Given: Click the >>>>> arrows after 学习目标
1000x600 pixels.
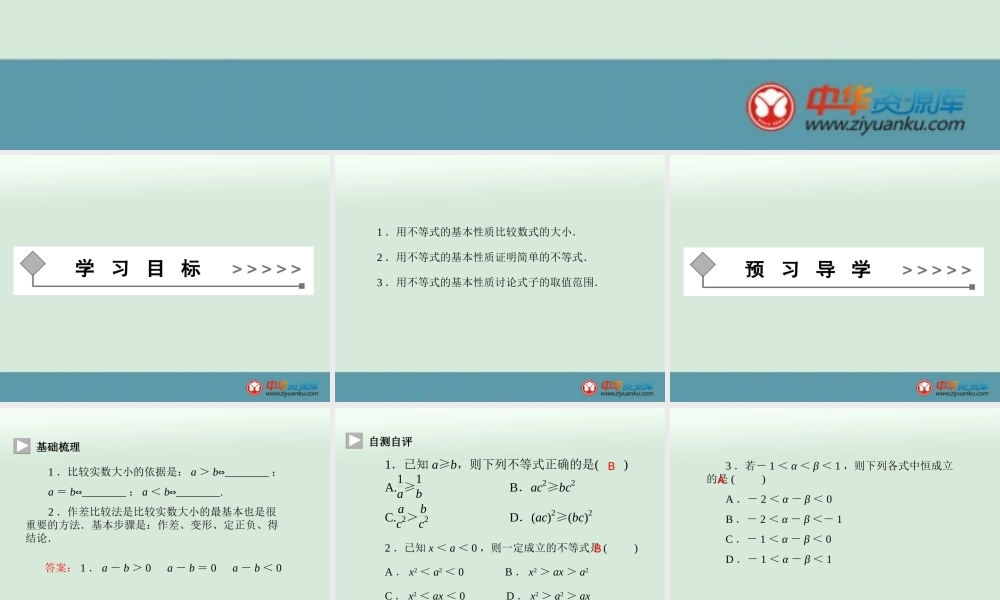Looking at the screenshot, I should point(267,270).
